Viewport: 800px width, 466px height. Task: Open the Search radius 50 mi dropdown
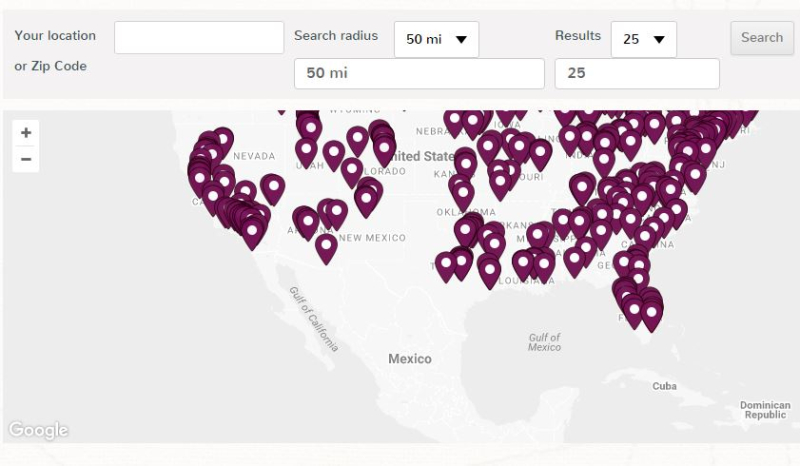(436, 39)
